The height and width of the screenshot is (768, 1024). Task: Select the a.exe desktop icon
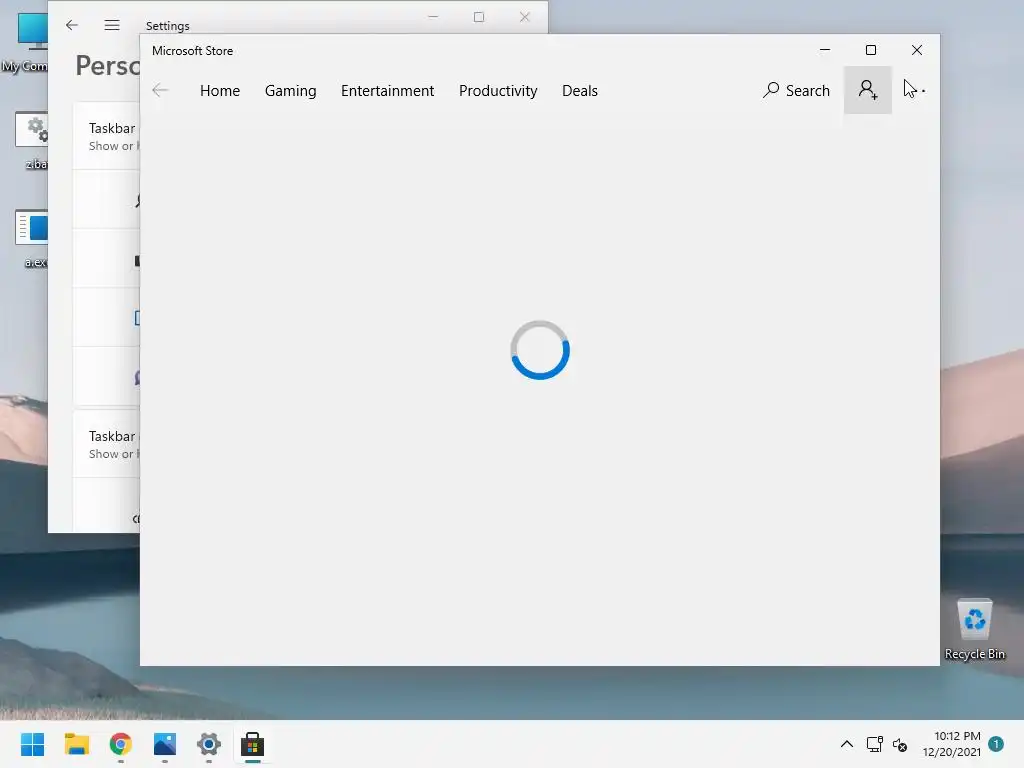tap(31, 238)
